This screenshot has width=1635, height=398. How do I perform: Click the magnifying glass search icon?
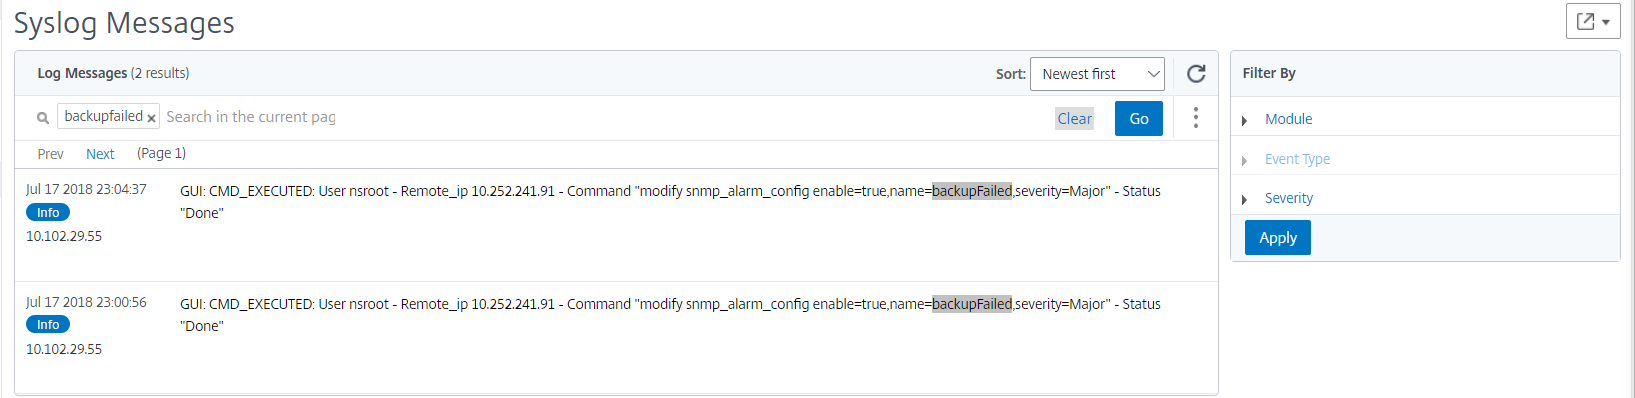(x=43, y=118)
